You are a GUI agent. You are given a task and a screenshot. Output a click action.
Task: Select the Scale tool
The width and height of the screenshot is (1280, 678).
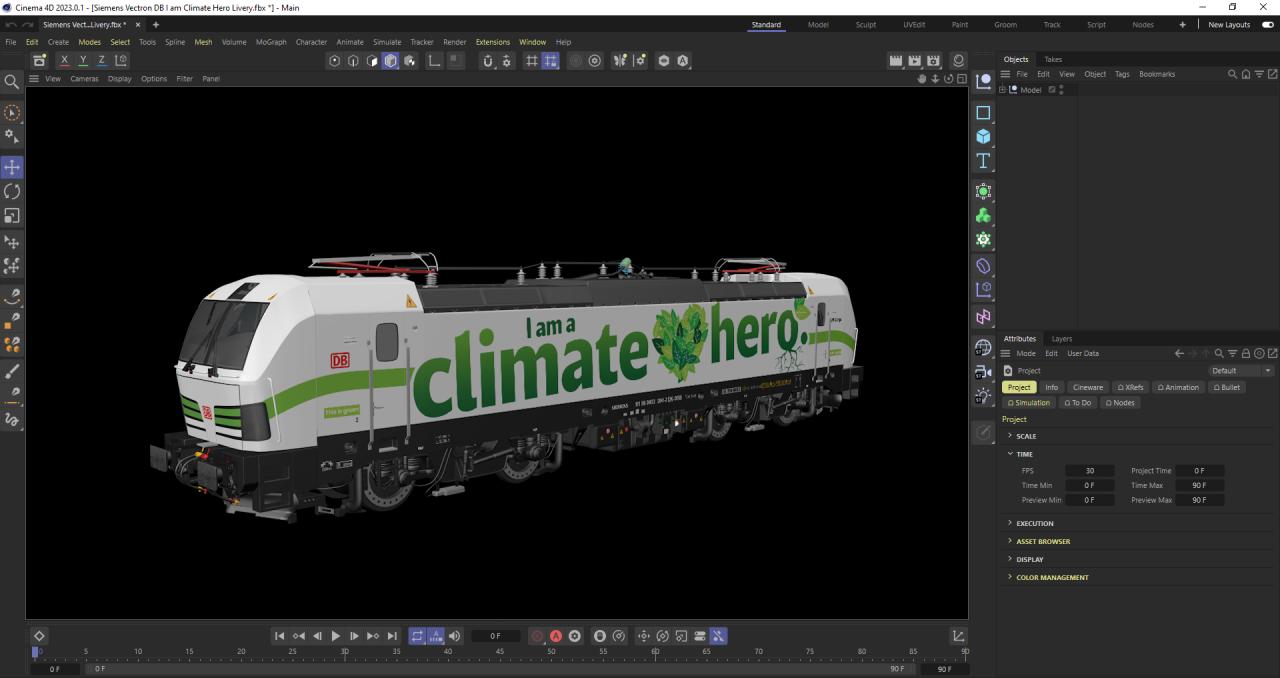click(x=12, y=216)
